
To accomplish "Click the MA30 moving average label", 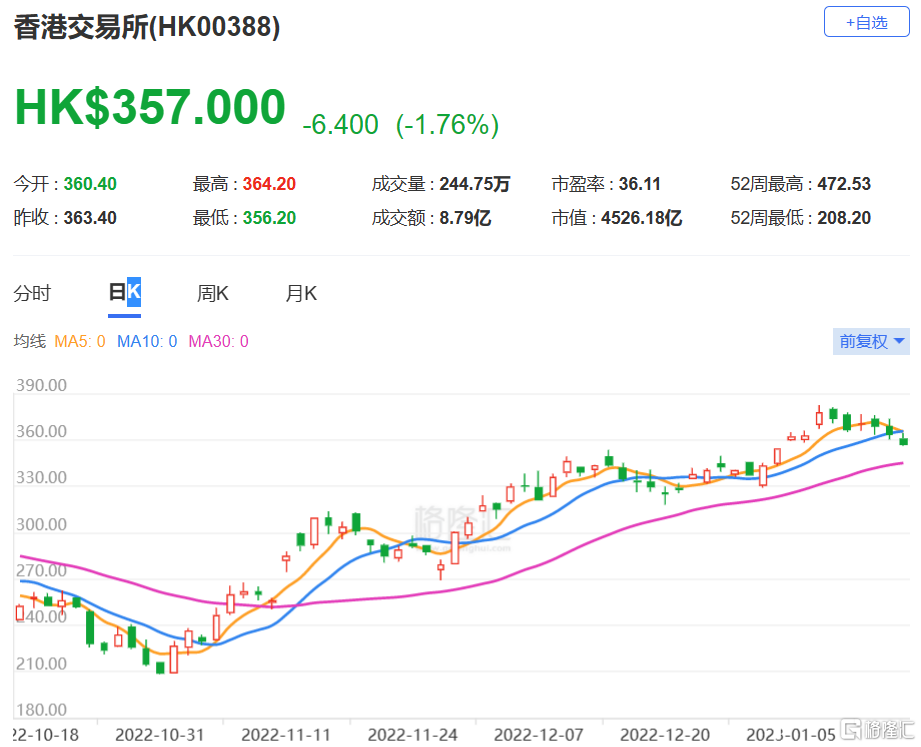I will coord(219,341).
